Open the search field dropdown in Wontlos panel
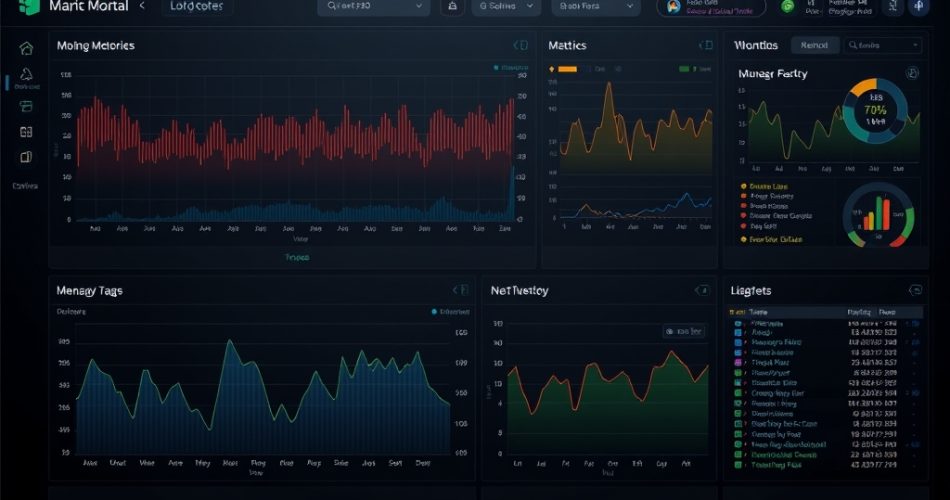The width and height of the screenshot is (950, 500). click(x=883, y=45)
